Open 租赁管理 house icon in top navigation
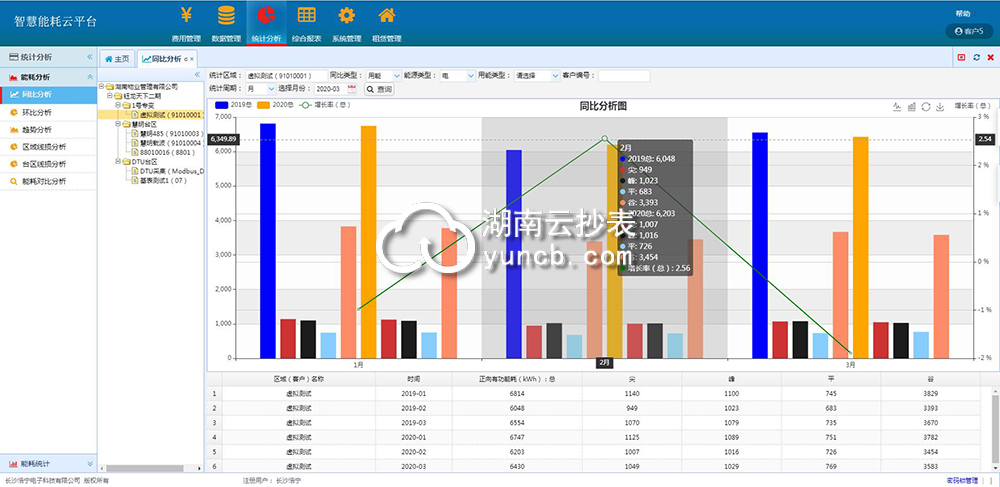1000x487 pixels. [x=386, y=16]
